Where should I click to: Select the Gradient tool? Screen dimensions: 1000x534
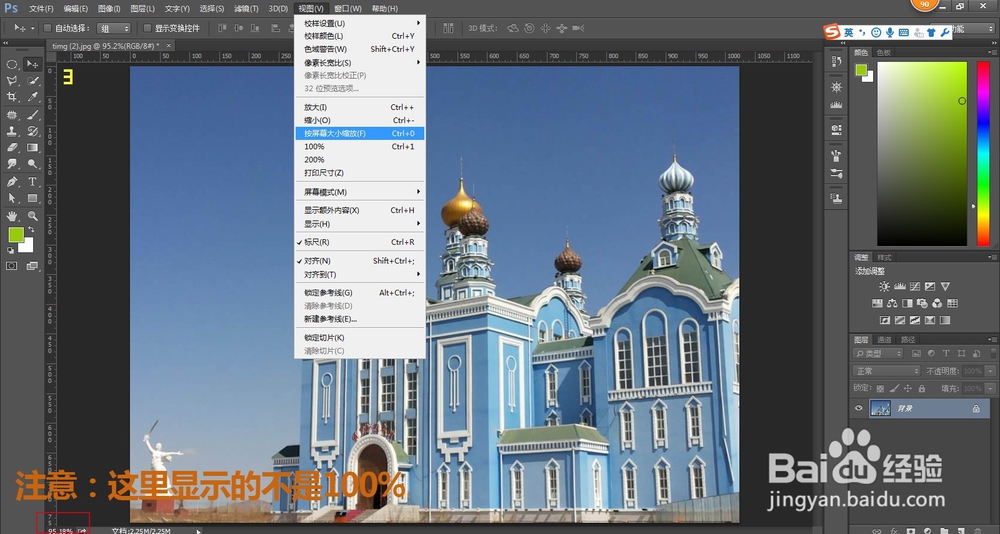[x=32, y=147]
